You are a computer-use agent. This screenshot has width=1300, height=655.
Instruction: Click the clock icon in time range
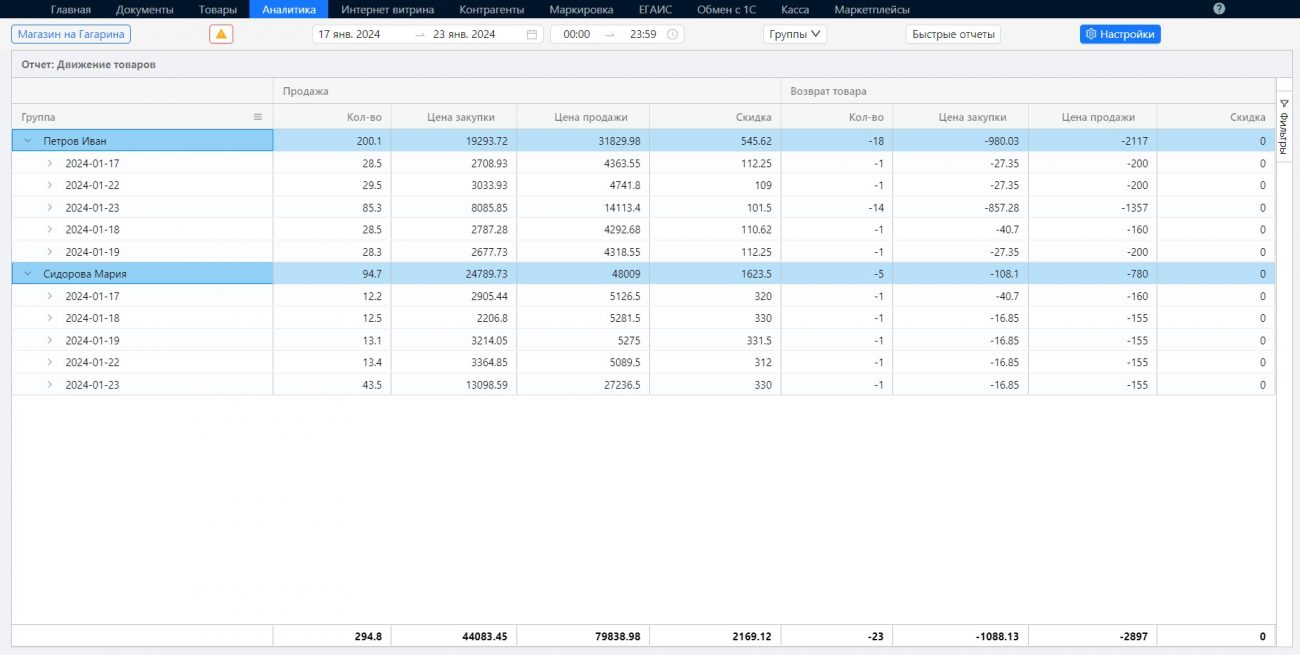[x=672, y=34]
